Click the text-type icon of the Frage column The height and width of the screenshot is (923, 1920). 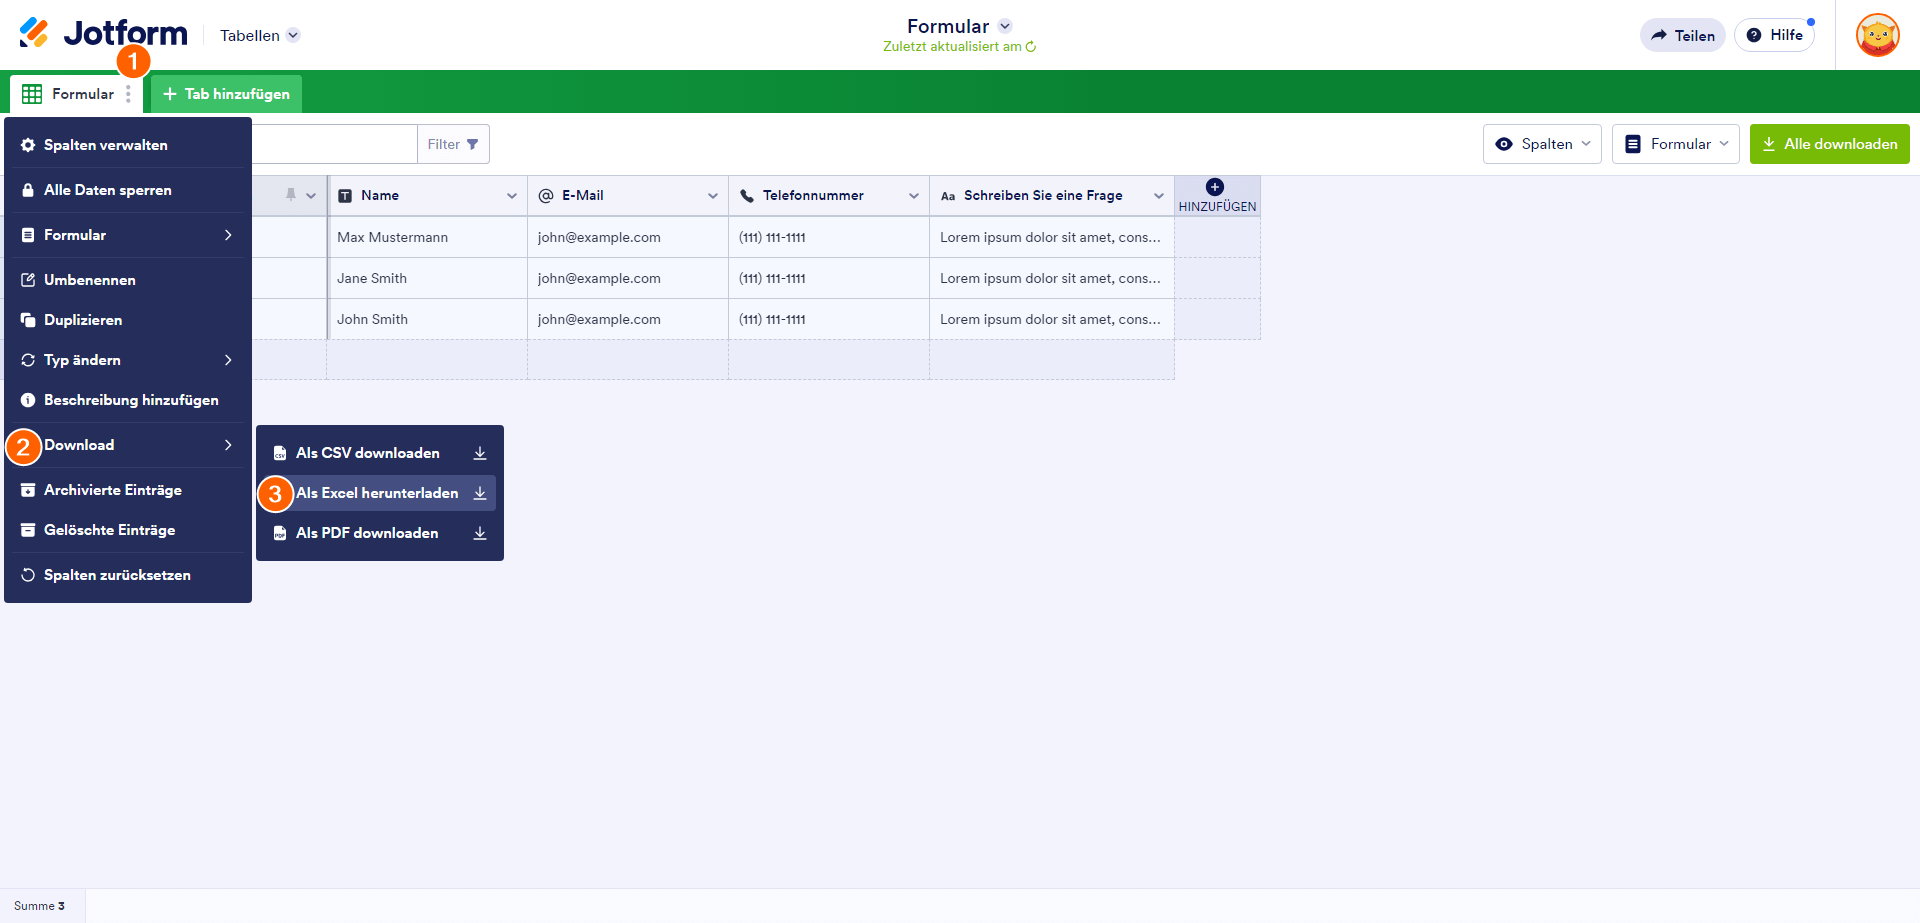click(948, 196)
